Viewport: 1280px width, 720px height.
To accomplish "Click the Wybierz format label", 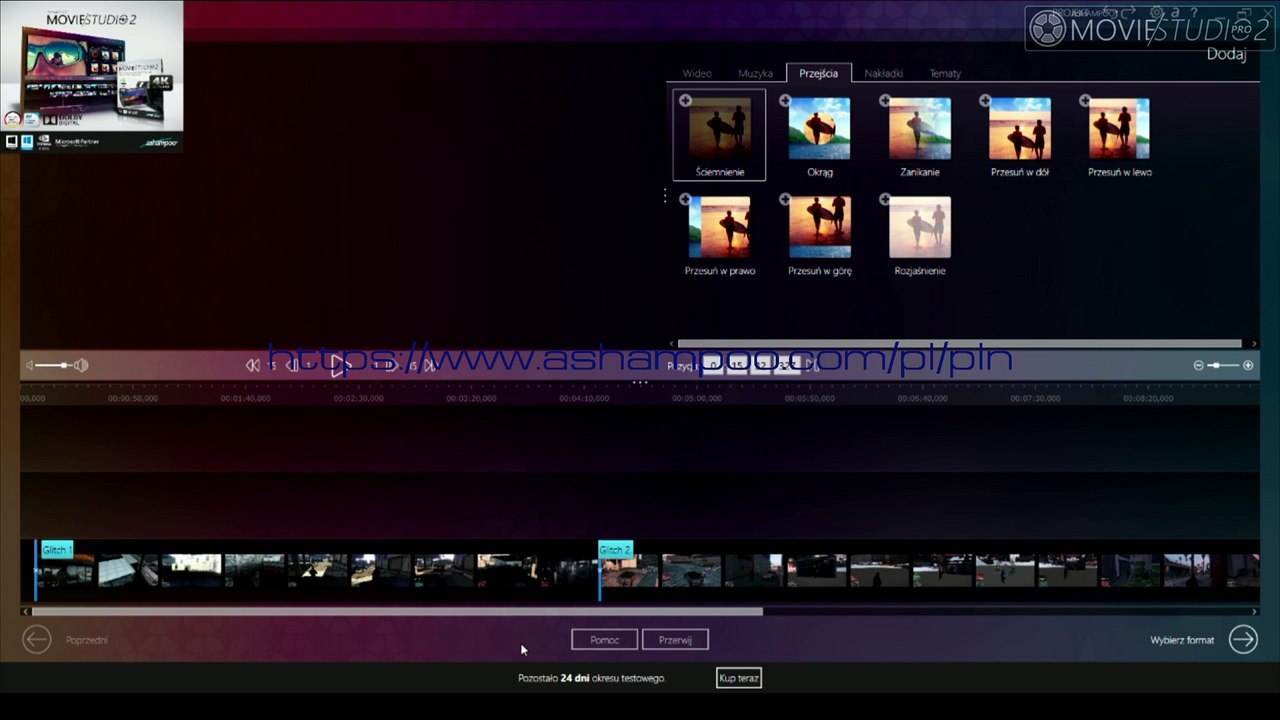I will [x=1182, y=640].
